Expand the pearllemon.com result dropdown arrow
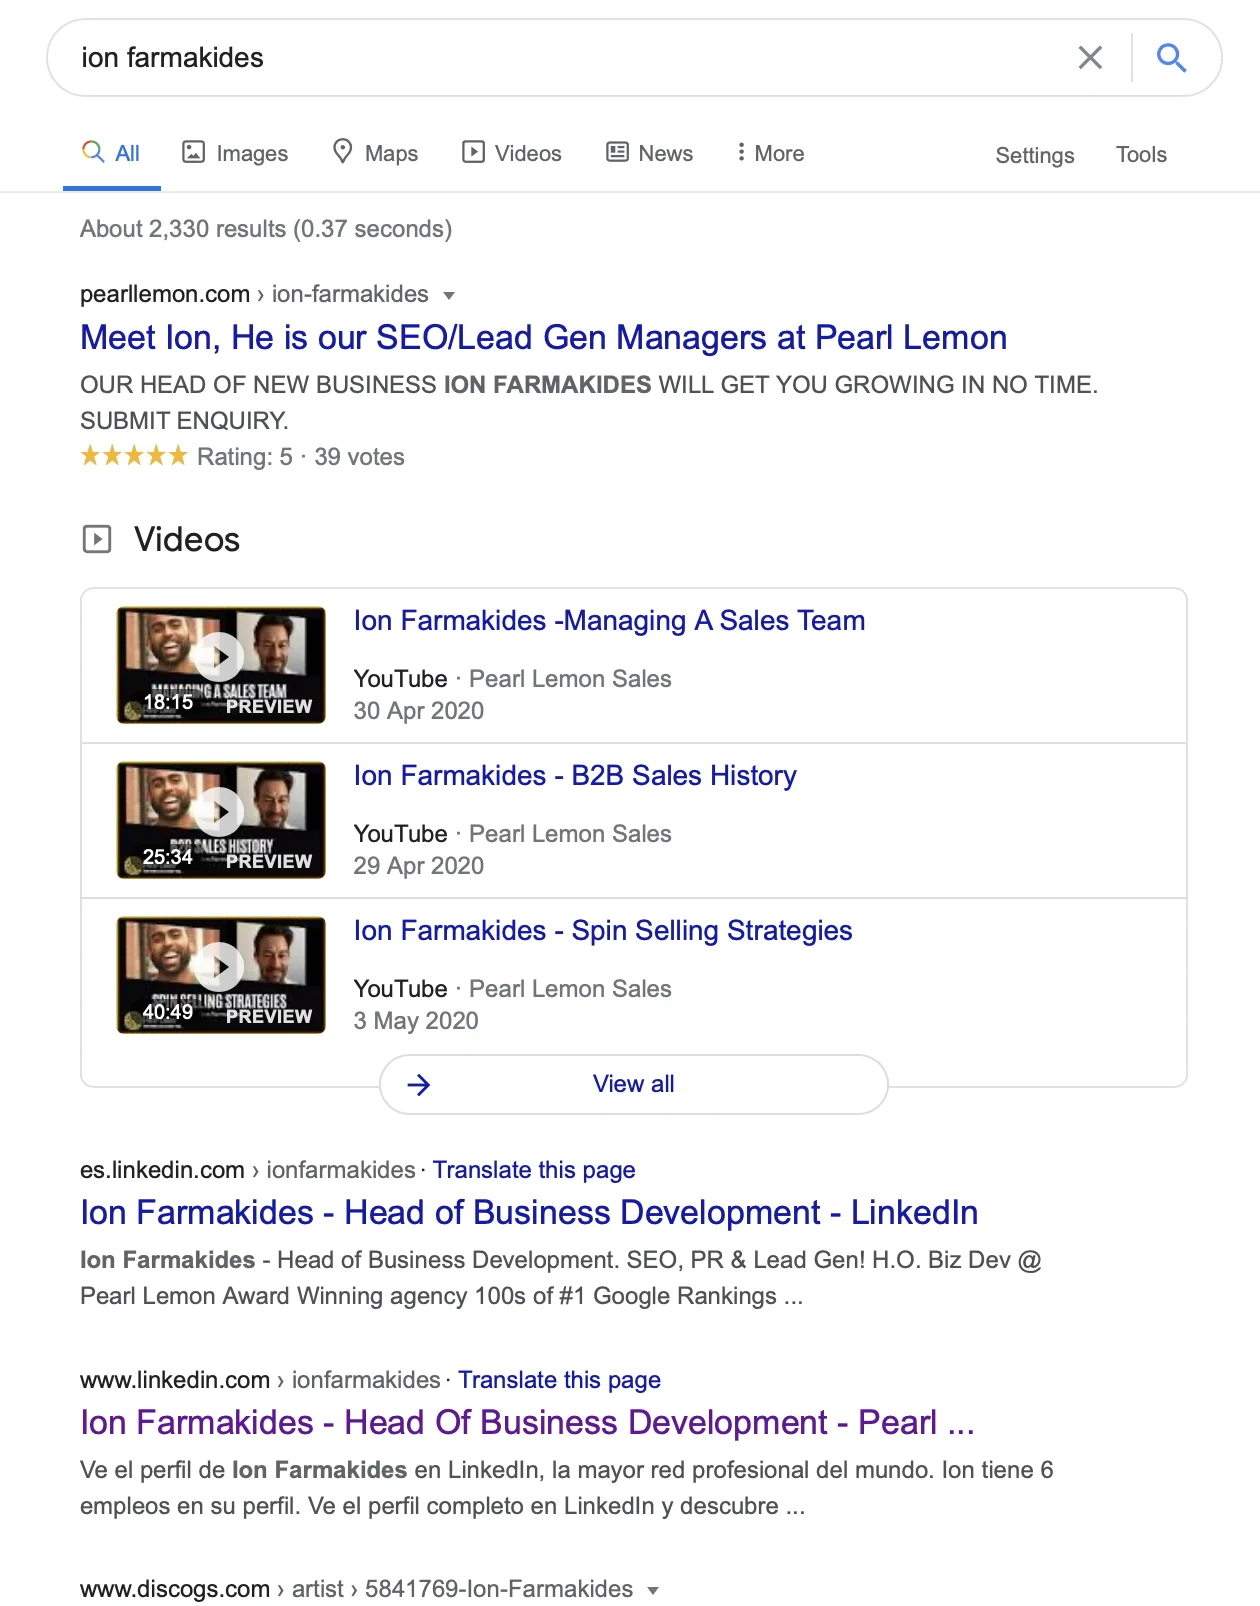The width and height of the screenshot is (1260, 1606). click(x=449, y=295)
